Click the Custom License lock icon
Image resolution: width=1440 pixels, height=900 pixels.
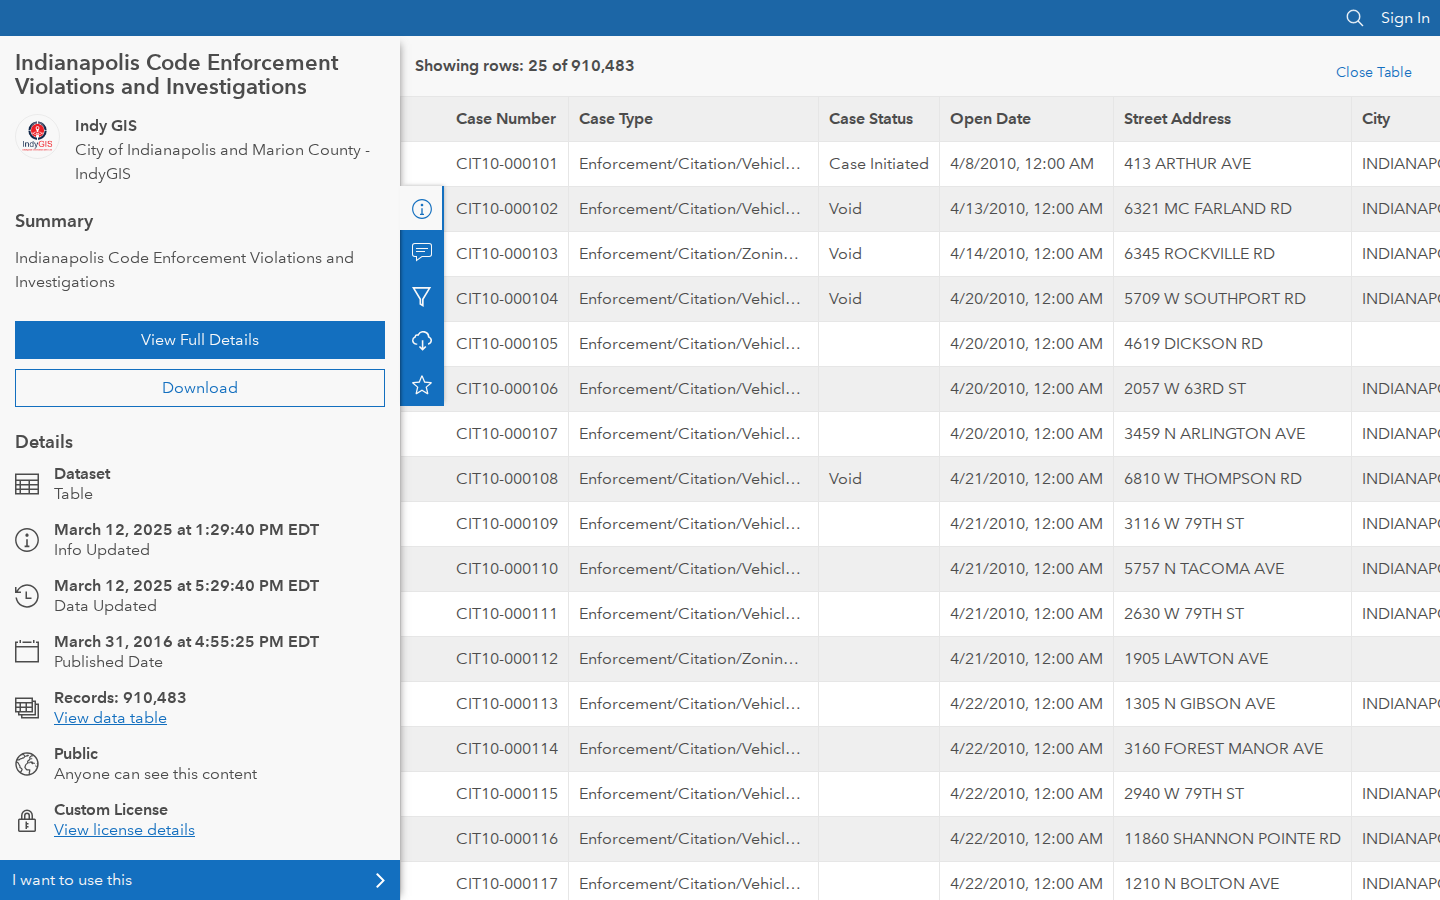27,820
